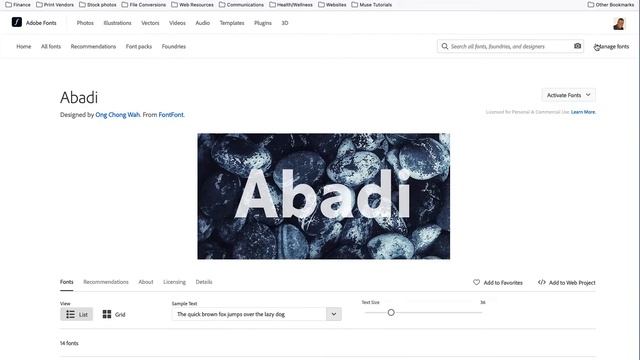640x360 pixels.
Task: Click the font search input field
Action: (510, 47)
